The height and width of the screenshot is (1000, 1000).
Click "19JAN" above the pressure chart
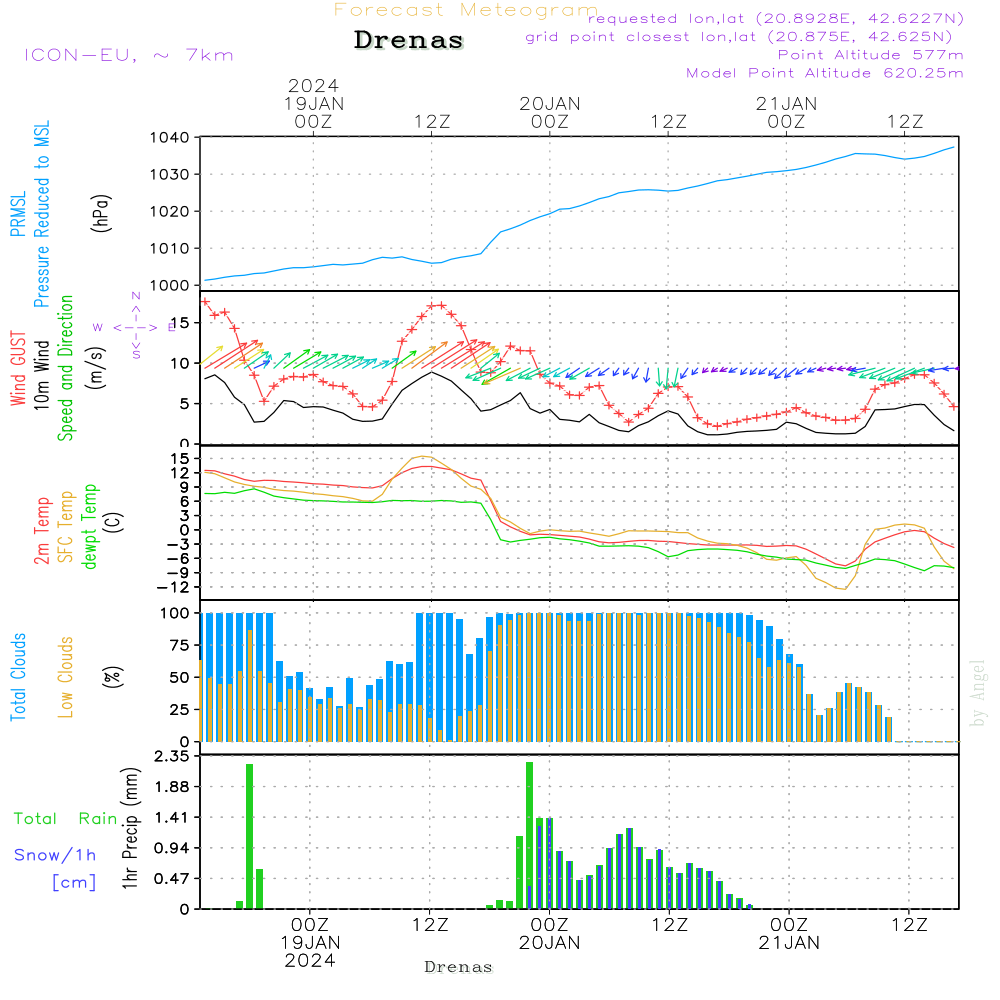click(x=314, y=104)
